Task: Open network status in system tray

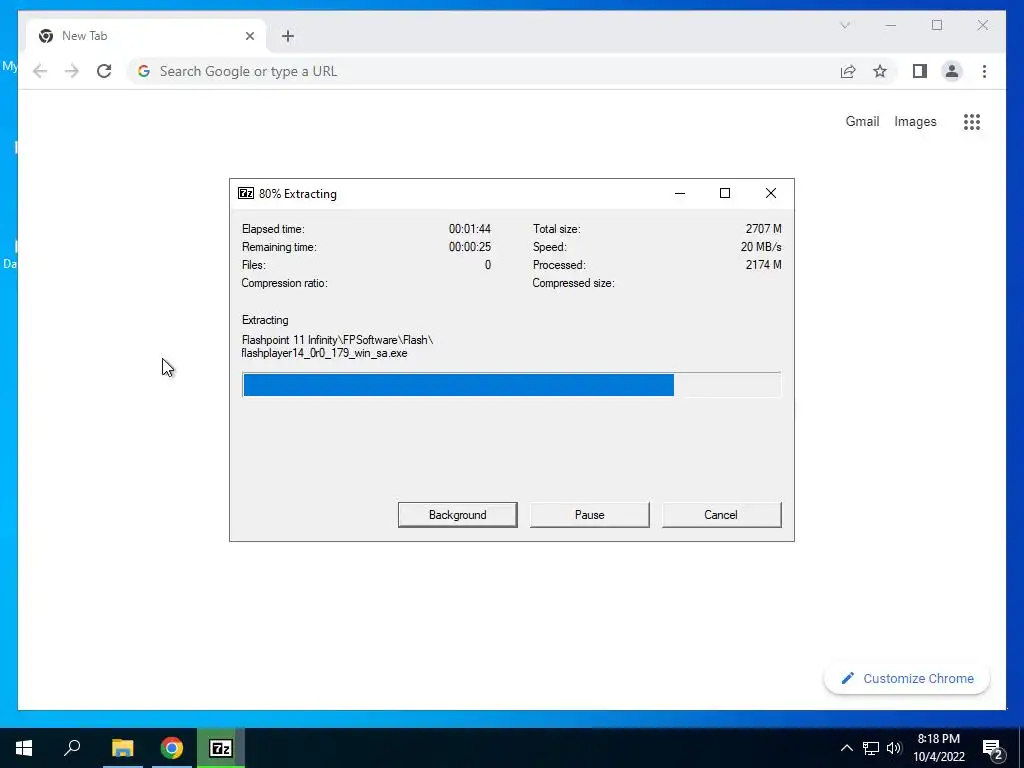Action: tap(871, 748)
